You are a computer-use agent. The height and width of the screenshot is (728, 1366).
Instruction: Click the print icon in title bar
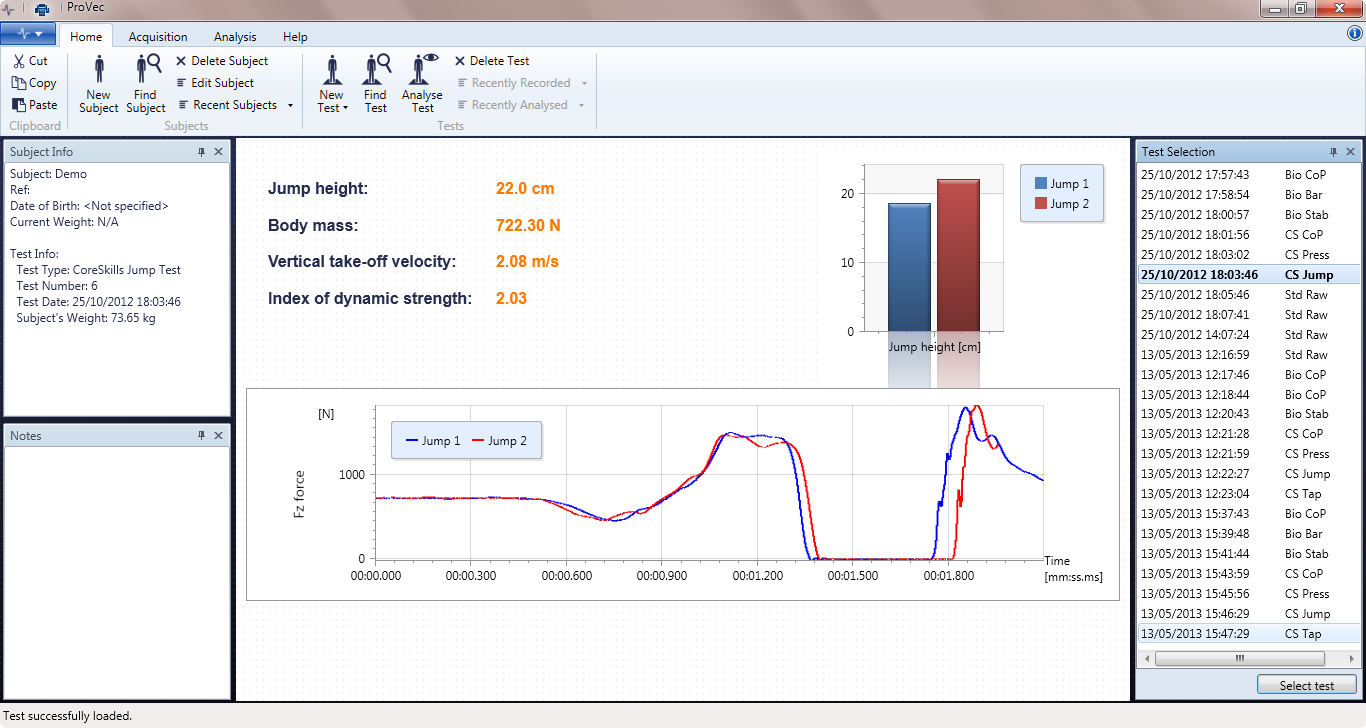42,8
